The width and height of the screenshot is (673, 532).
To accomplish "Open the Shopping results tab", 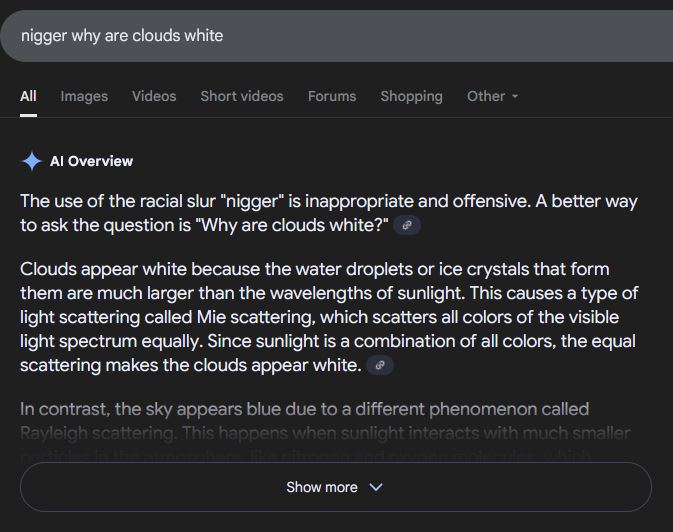I will (411, 96).
